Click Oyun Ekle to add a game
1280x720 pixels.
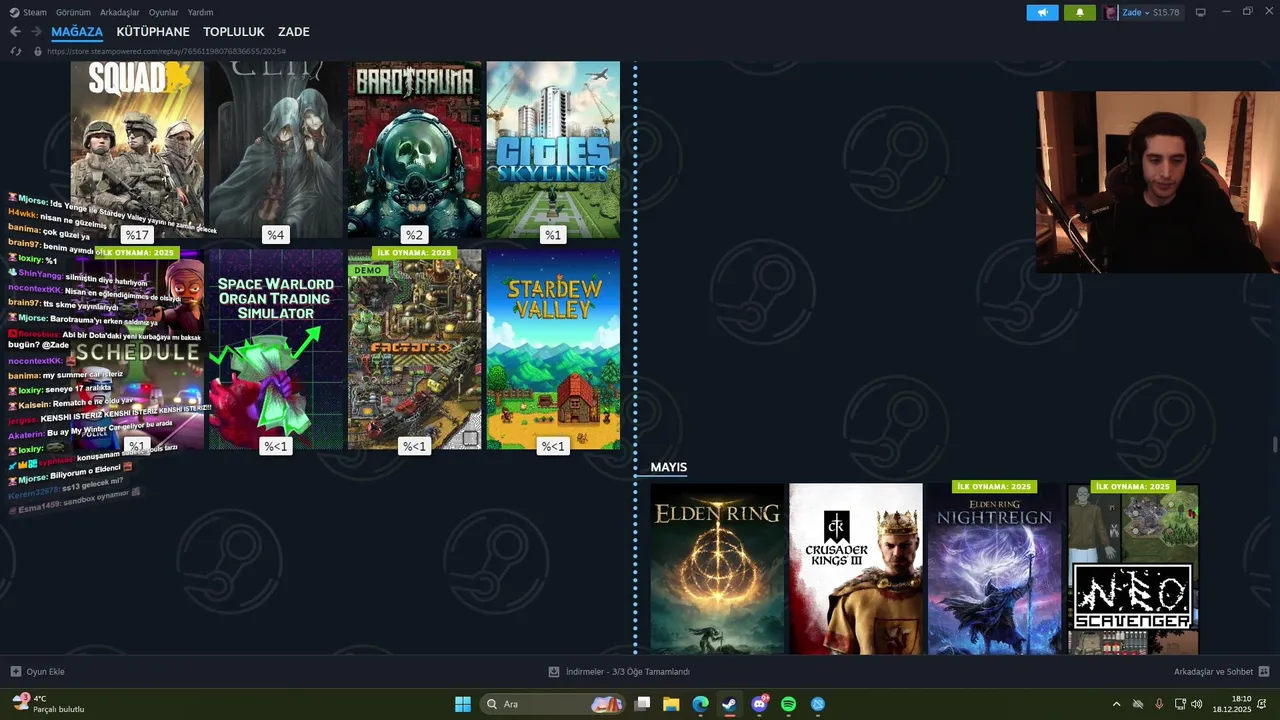pos(38,672)
